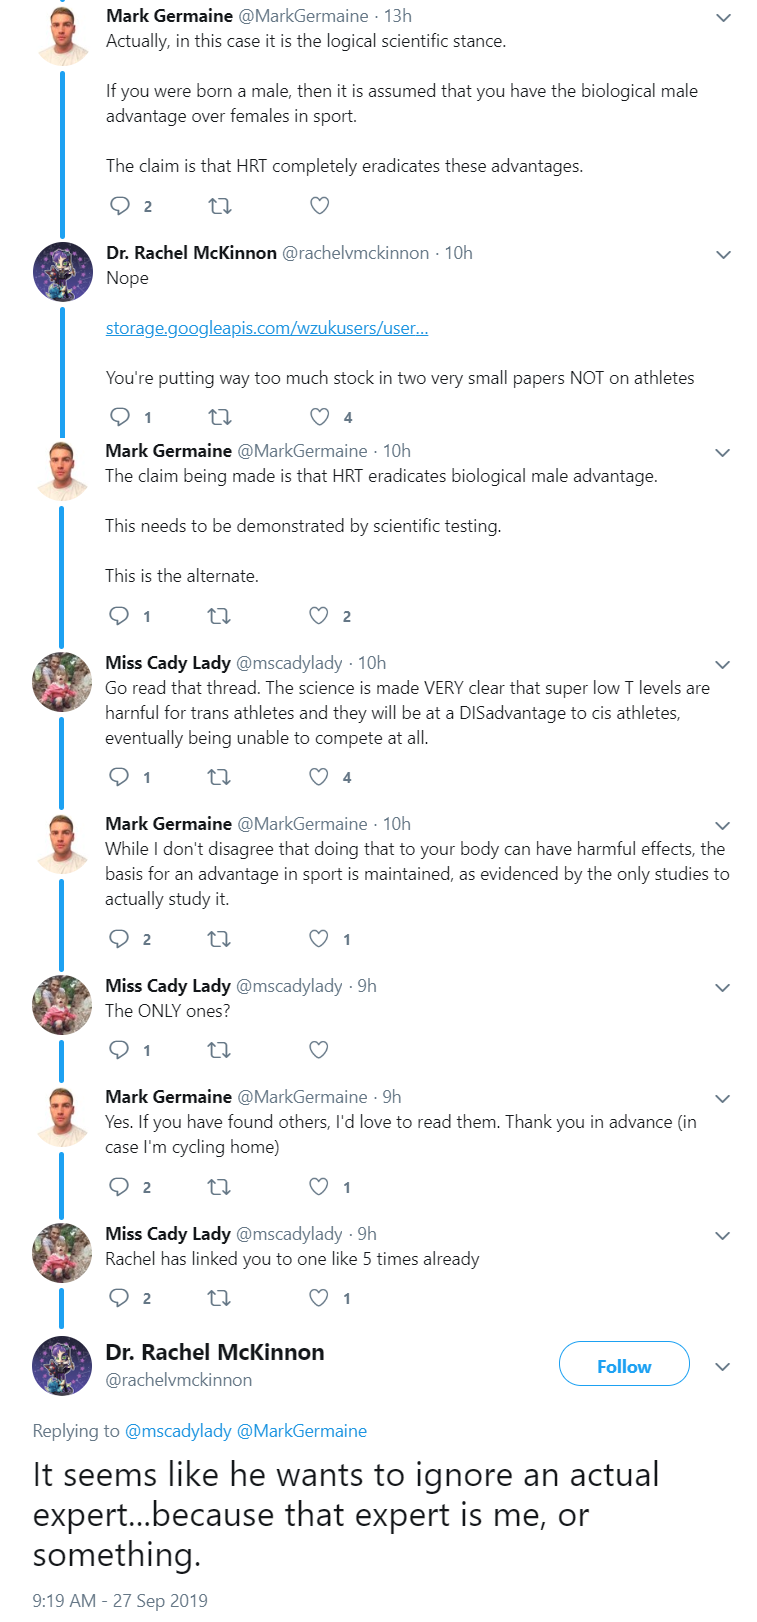Open @MarkGermaine mention in Replying to line

[x=302, y=1431]
